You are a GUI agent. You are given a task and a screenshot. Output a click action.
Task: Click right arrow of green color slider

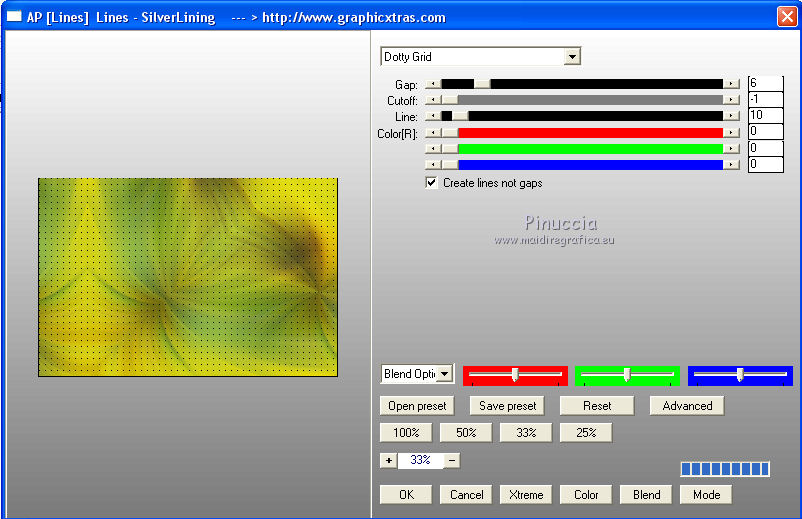pos(731,149)
